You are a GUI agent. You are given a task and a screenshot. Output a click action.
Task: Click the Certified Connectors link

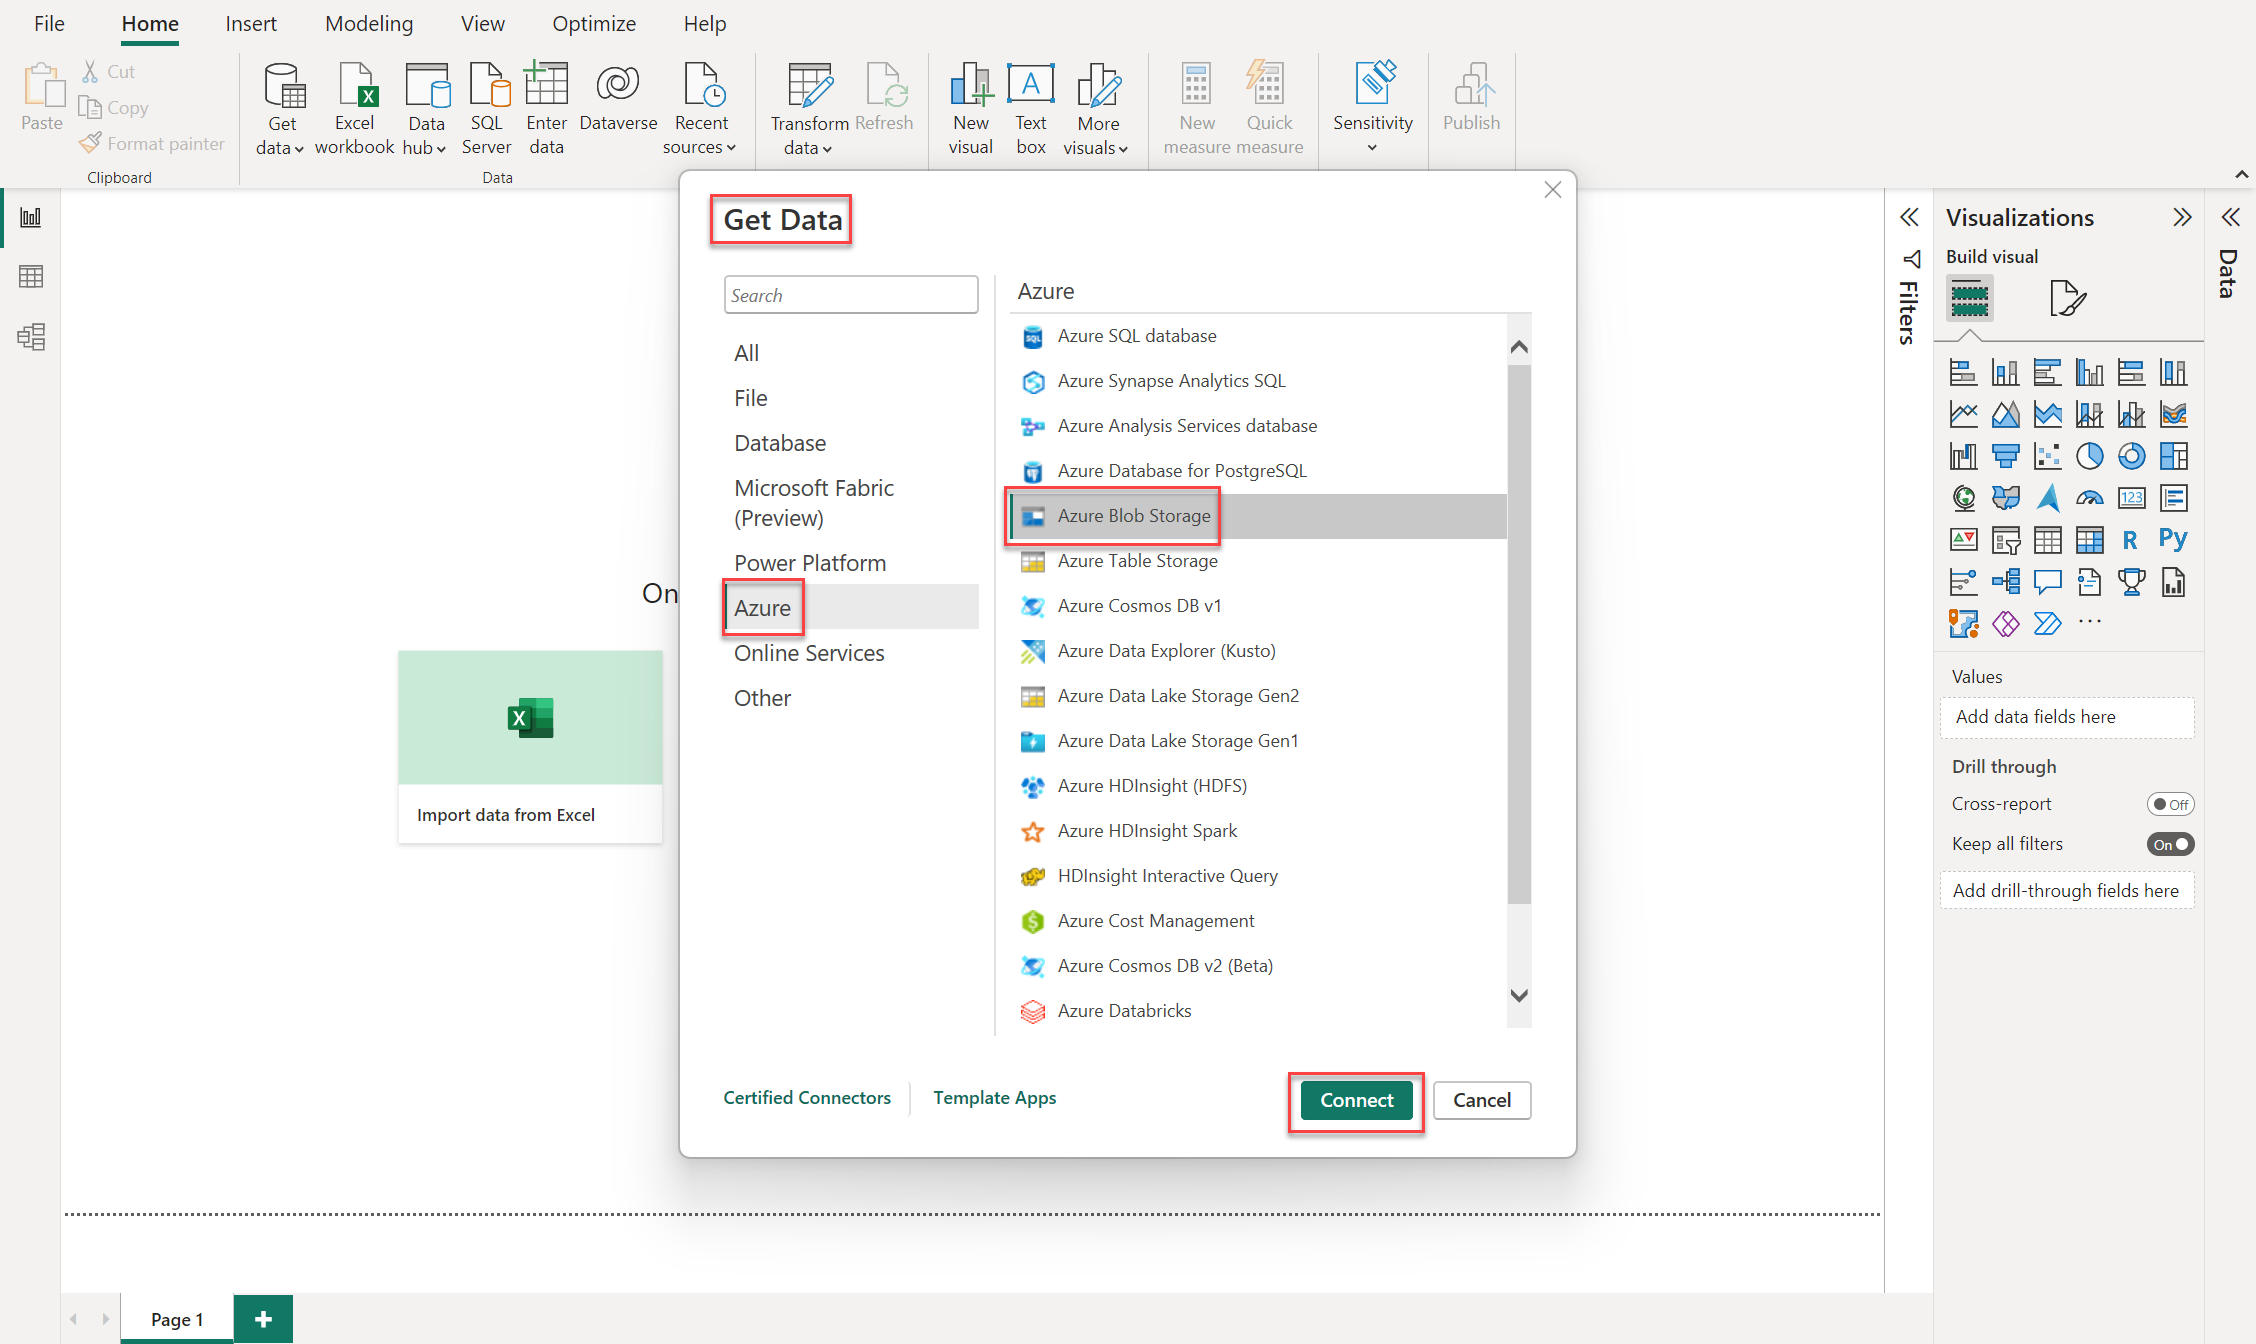pos(806,1098)
